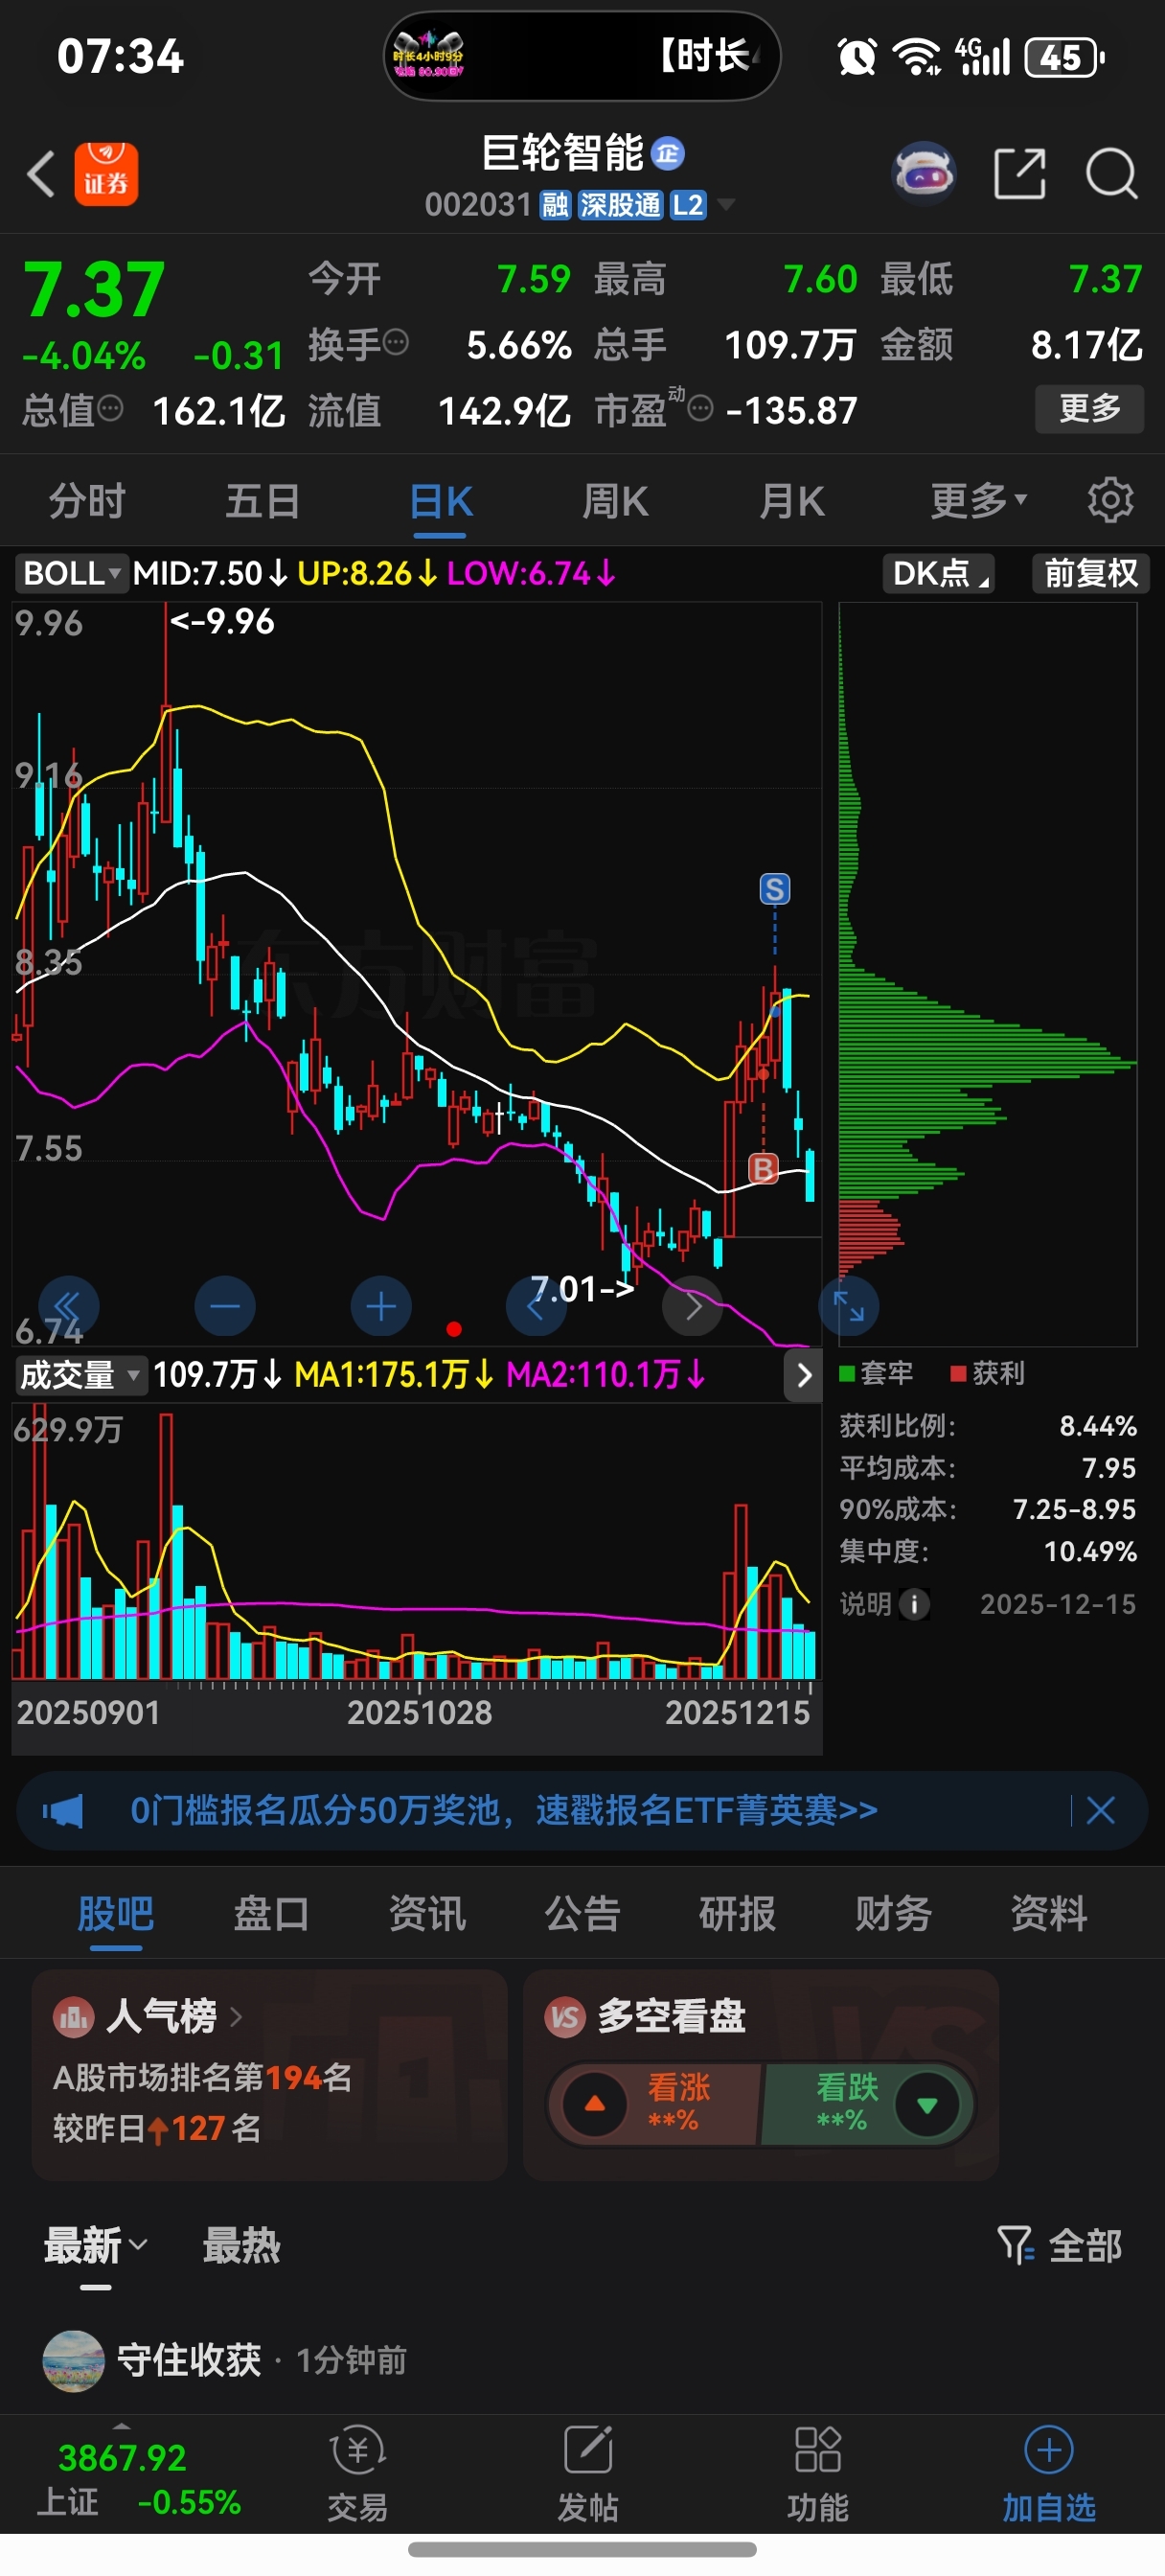
Task: Switch to 月K chart tab
Action: (x=793, y=500)
